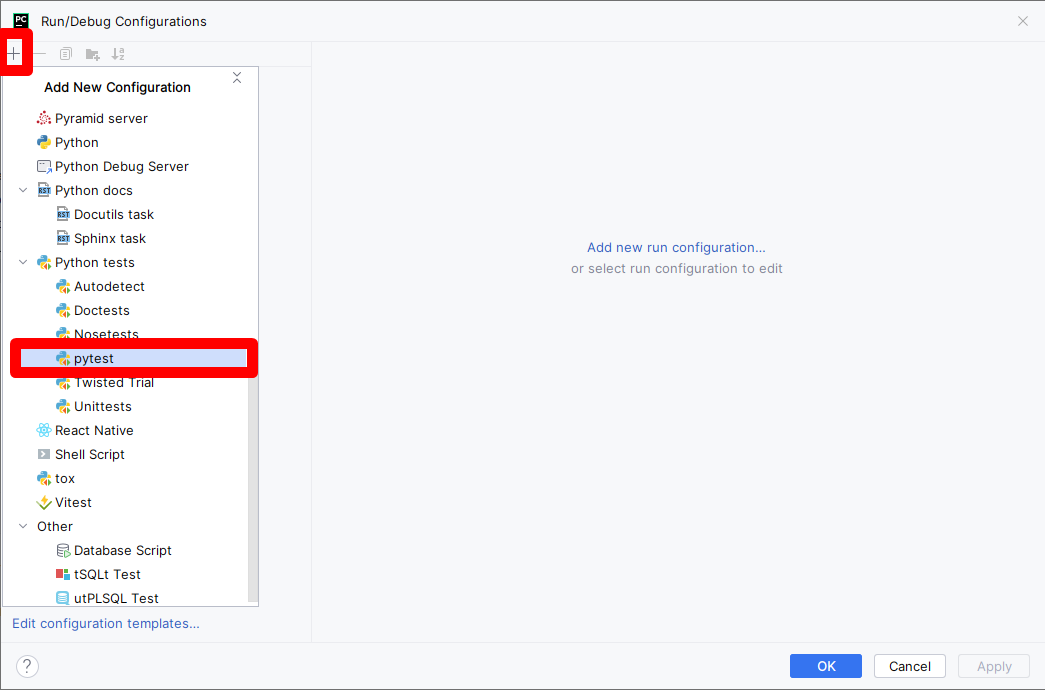
Task: Click the Add New Configuration plus icon
Action: click(14, 53)
